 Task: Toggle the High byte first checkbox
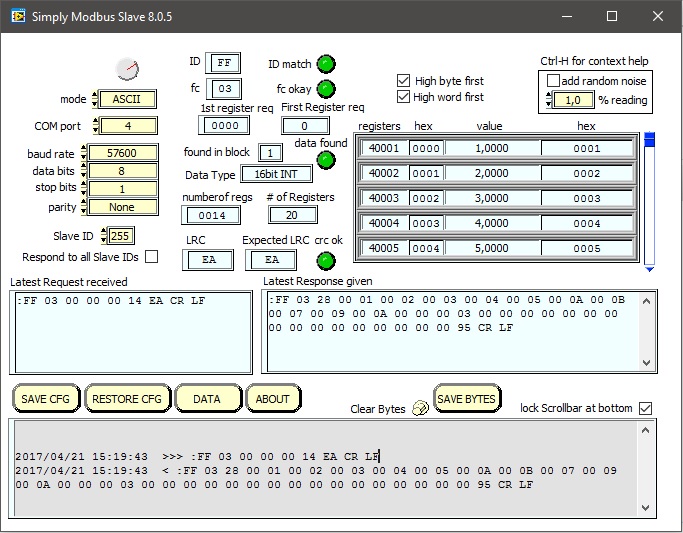click(x=403, y=81)
